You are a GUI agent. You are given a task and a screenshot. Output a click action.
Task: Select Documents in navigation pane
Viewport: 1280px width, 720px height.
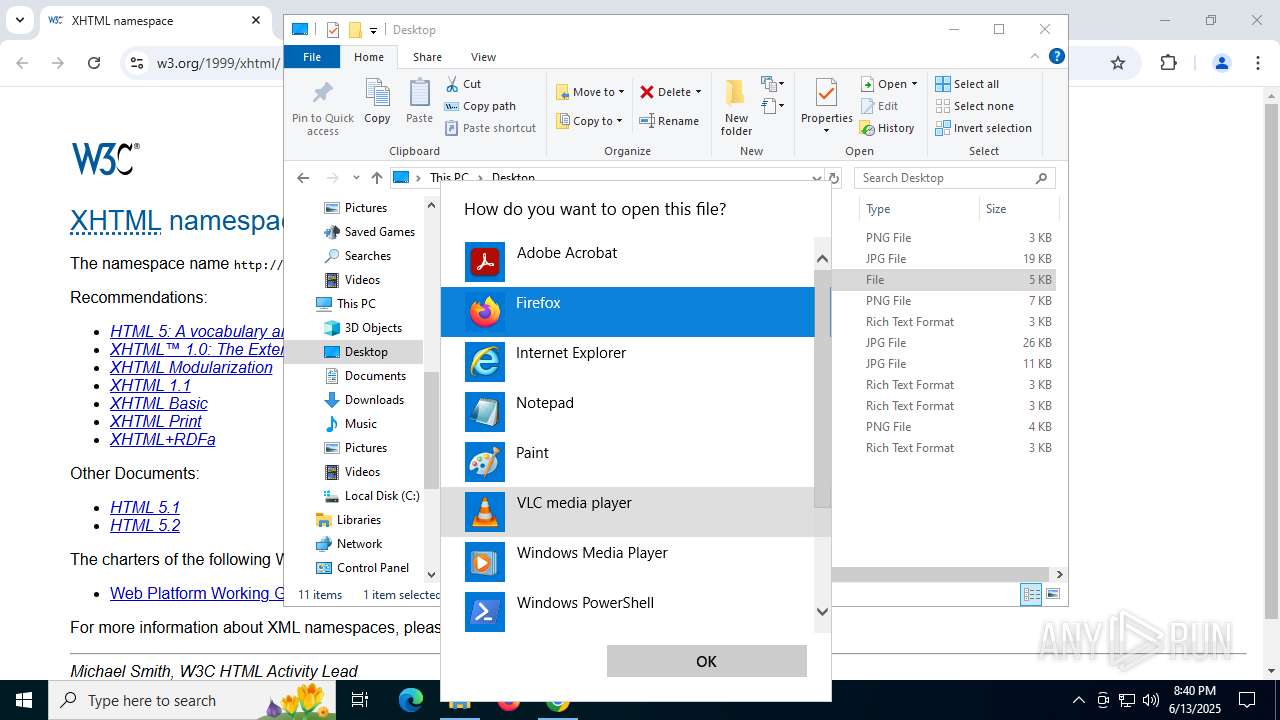(365, 376)
